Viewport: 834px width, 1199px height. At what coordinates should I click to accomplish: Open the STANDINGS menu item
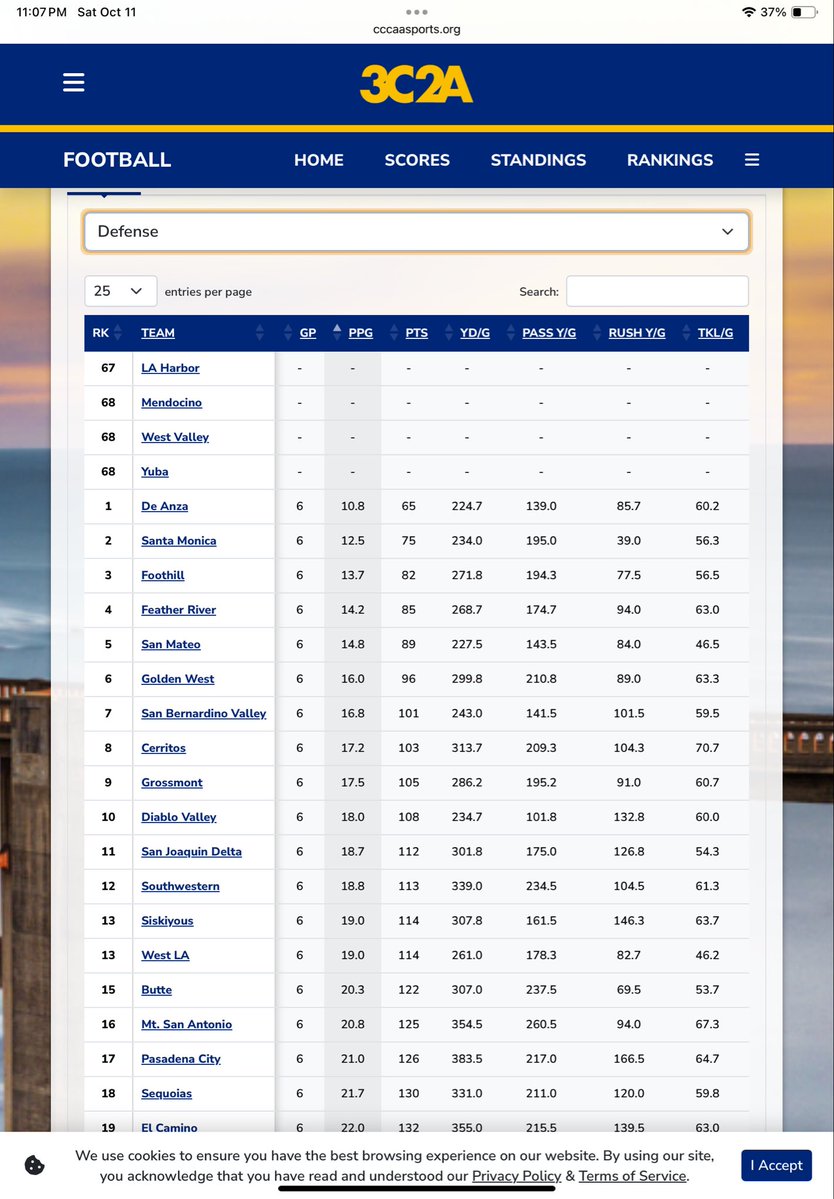pyautogui.click(x=538, y=160)
